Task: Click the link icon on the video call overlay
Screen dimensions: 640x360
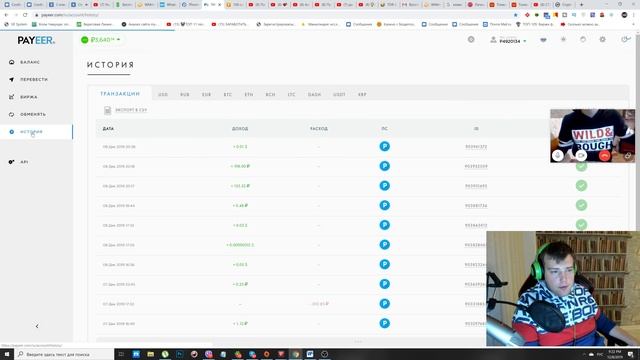Action: coord(628,156)
